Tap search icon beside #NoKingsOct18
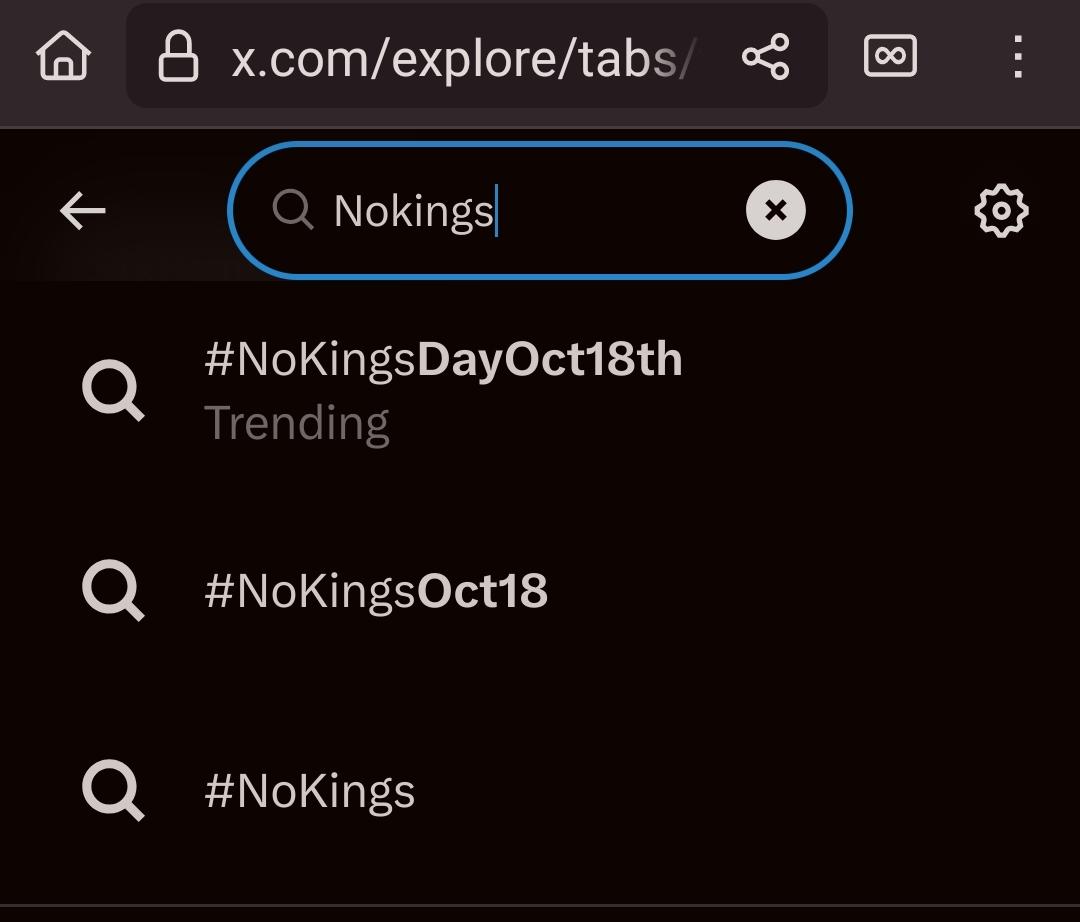Viewport: 1080px width, 922px height. point(113,591)
